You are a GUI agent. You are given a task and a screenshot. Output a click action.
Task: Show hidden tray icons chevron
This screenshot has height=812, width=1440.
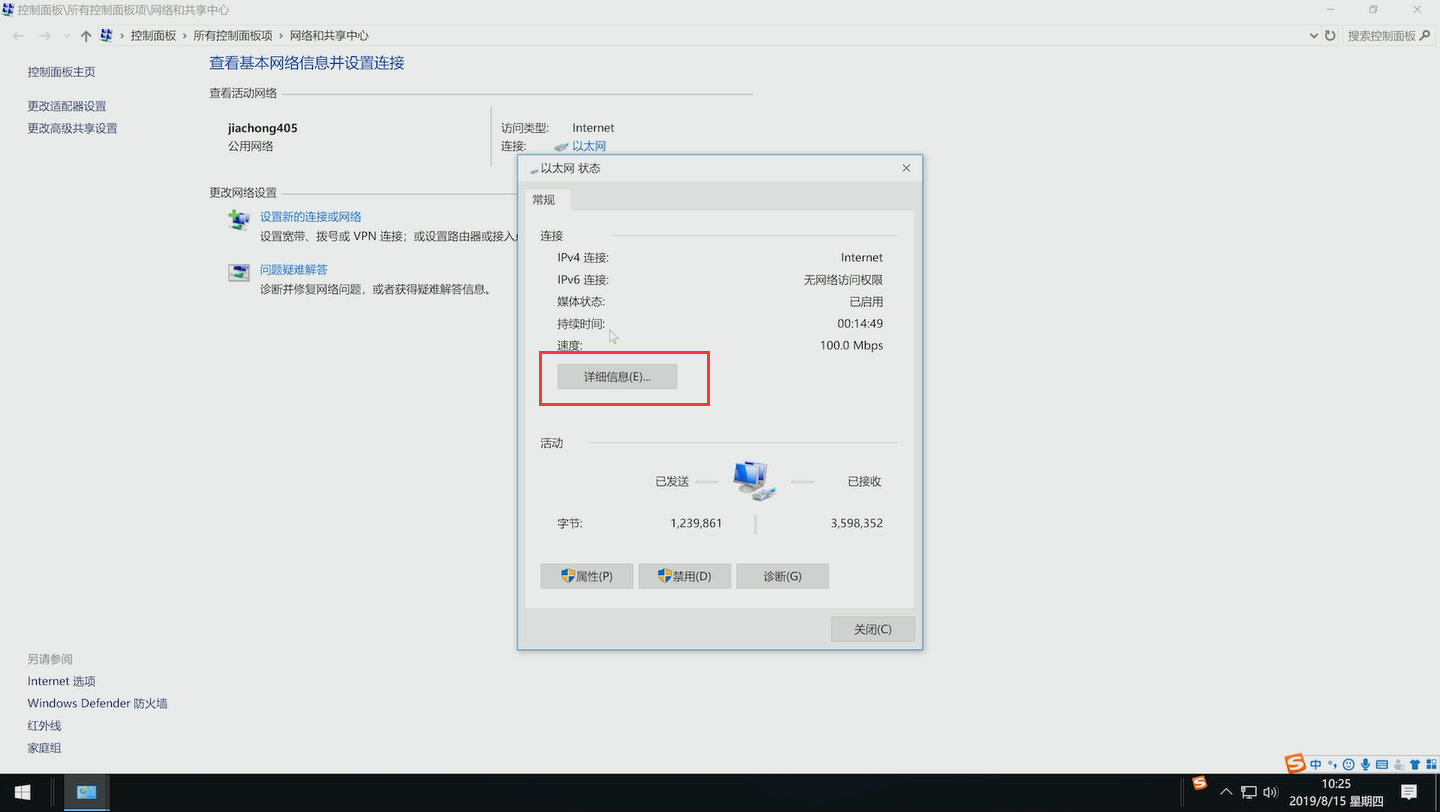(x=1226, y=793)
